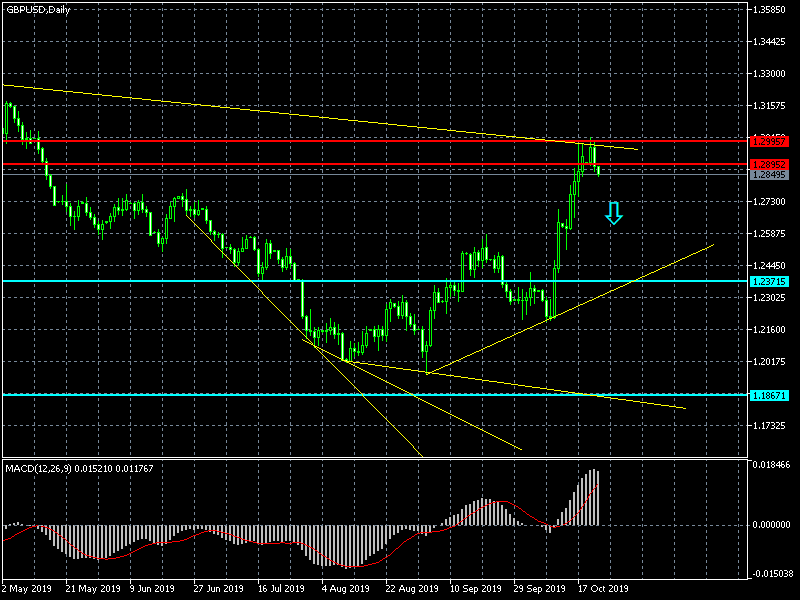Click the 1.27300 price scale label
This screenshot has height=600, width=800.
(769, 202)
